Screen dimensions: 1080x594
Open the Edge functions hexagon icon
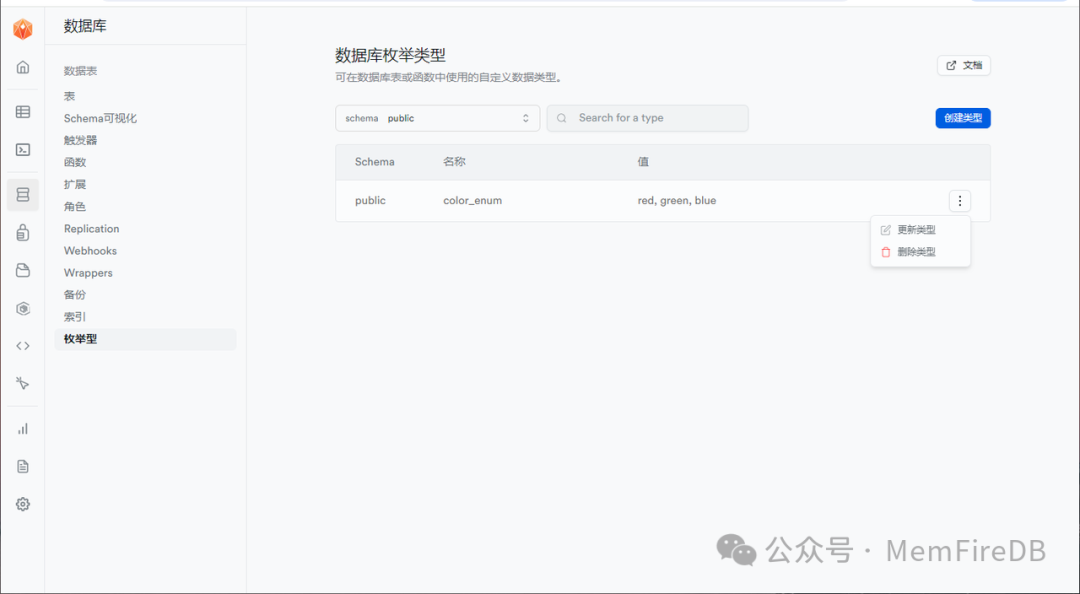tap(23, 308)
